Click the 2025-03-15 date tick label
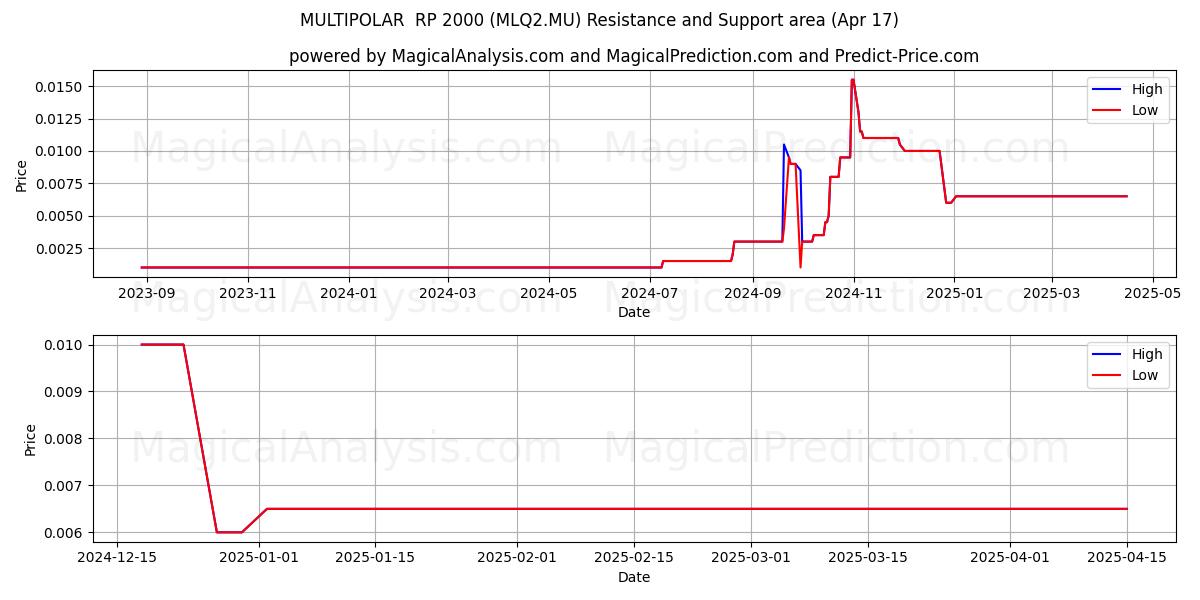The height and width of the screenshot is (600, 1200). pos(867,558)
